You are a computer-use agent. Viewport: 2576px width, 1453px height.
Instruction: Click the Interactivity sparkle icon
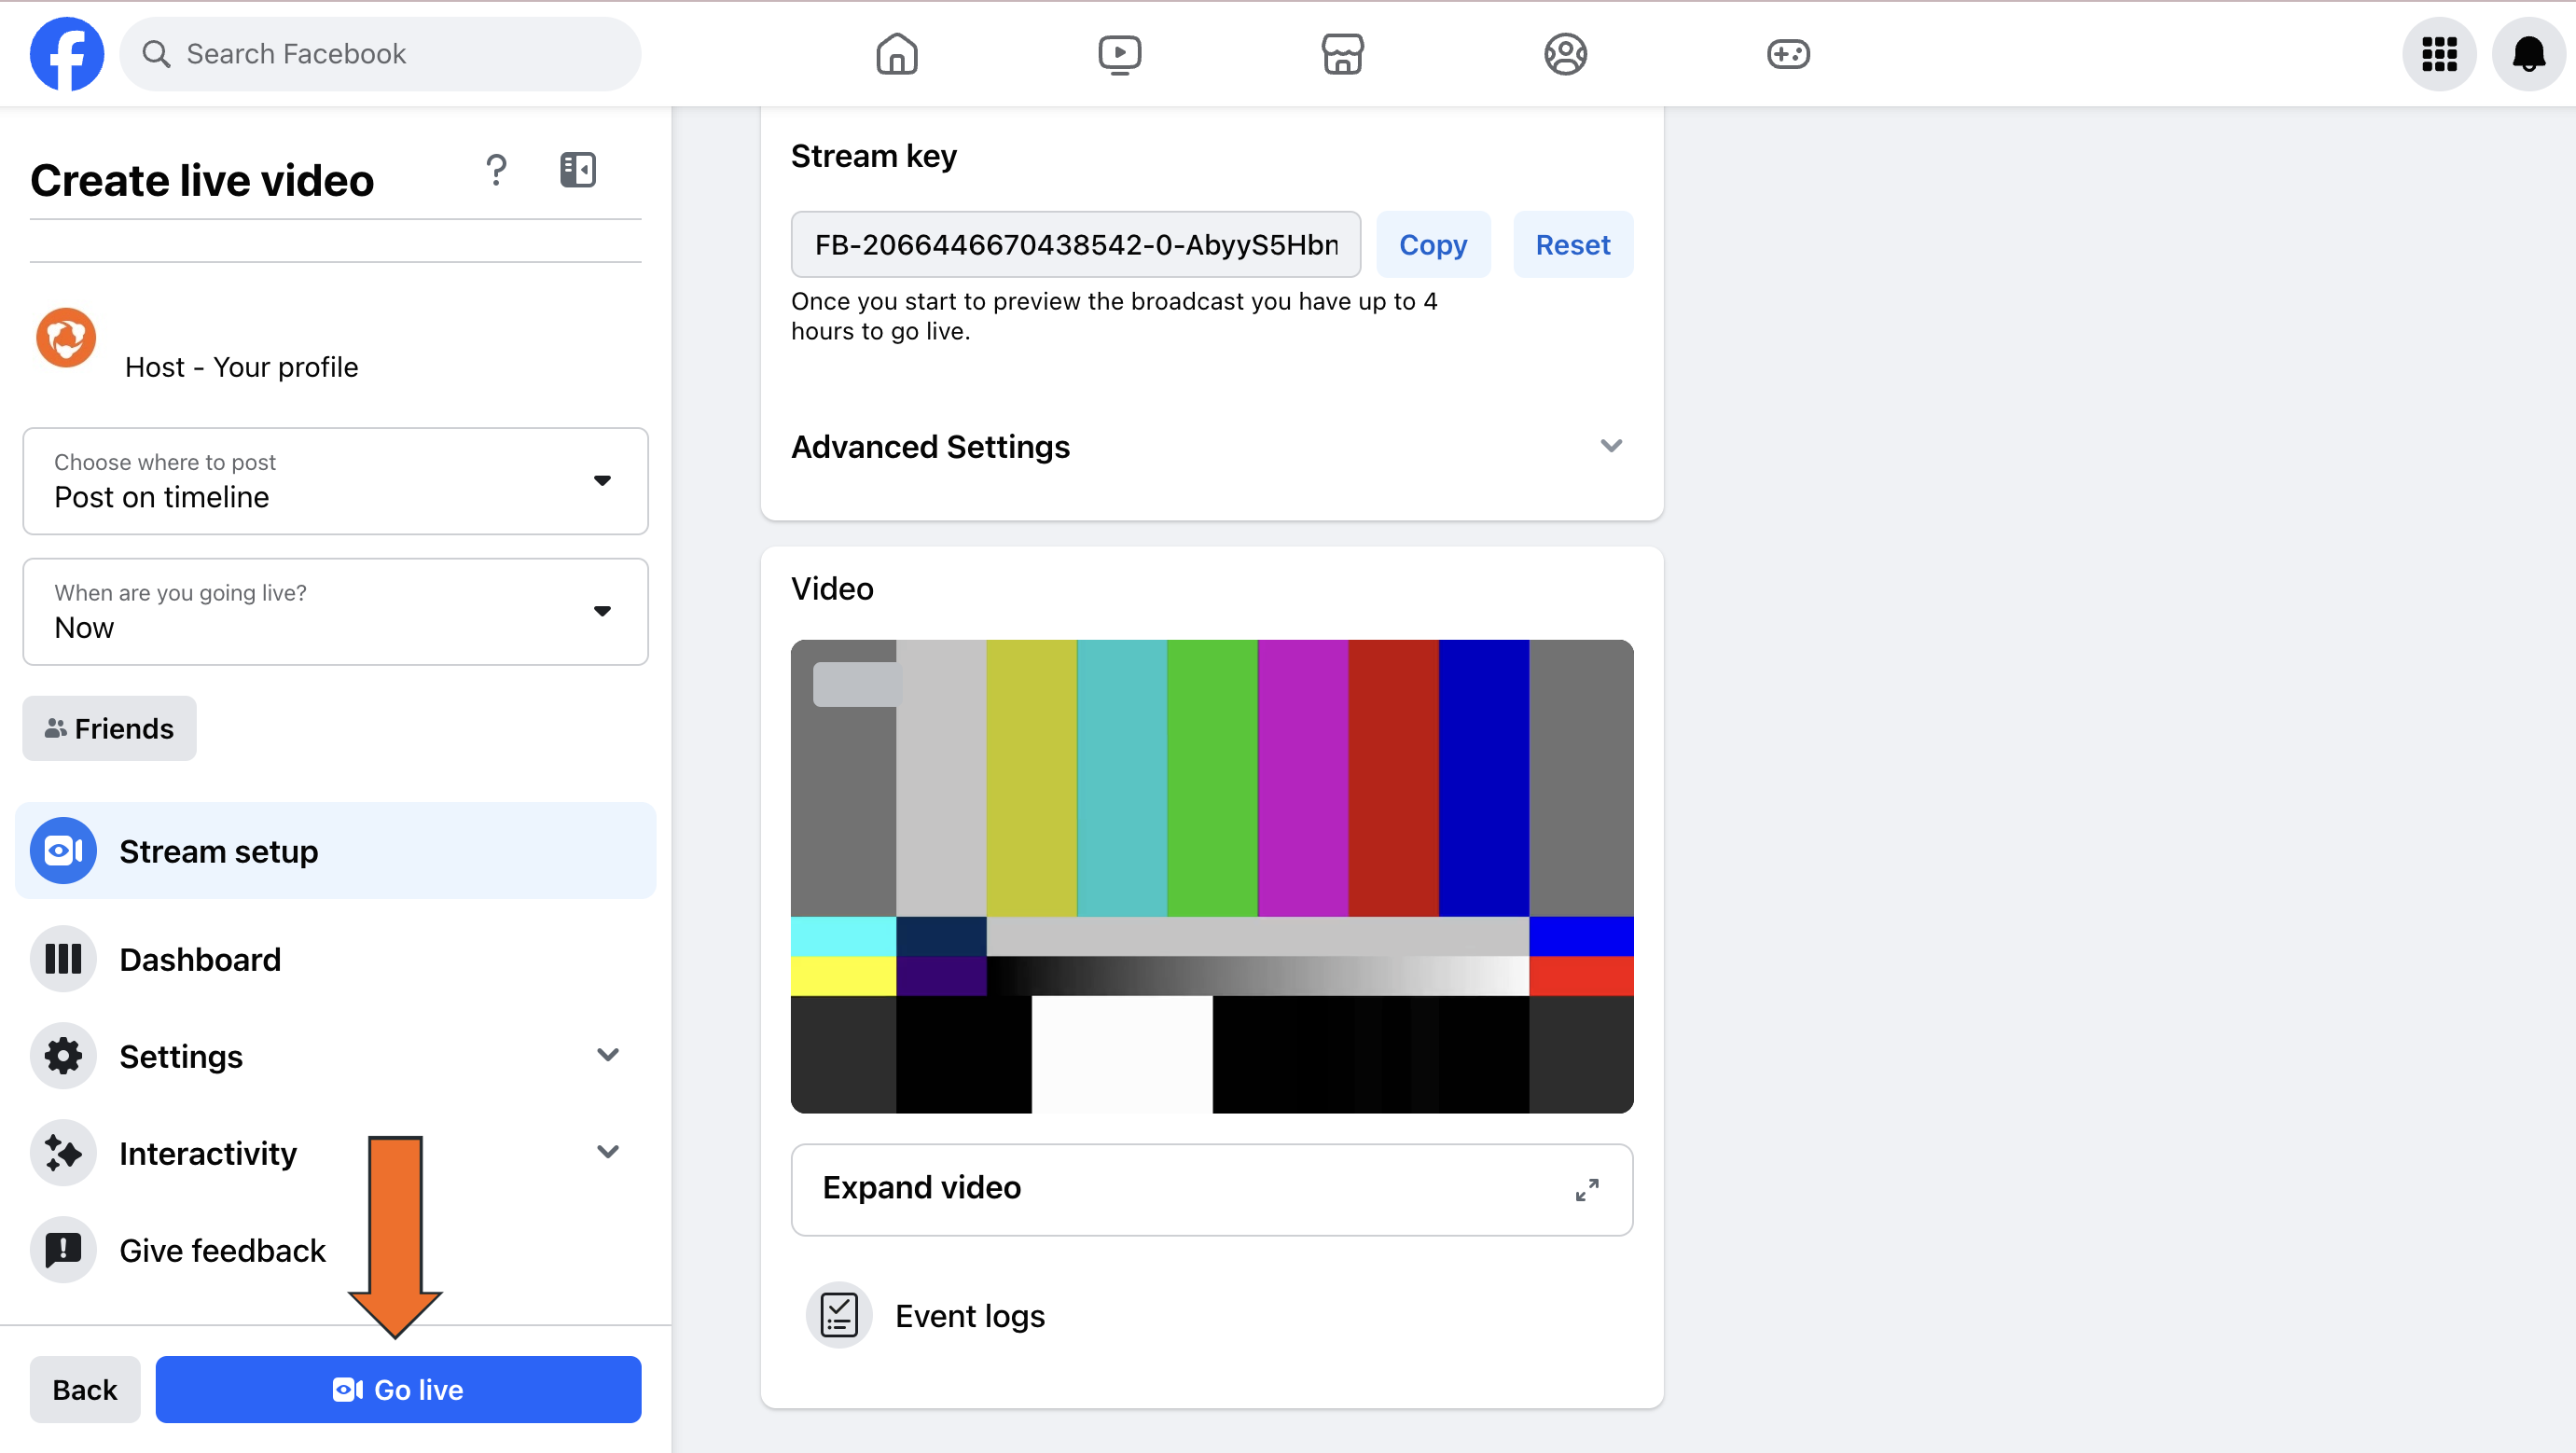tap(63, 1153)
